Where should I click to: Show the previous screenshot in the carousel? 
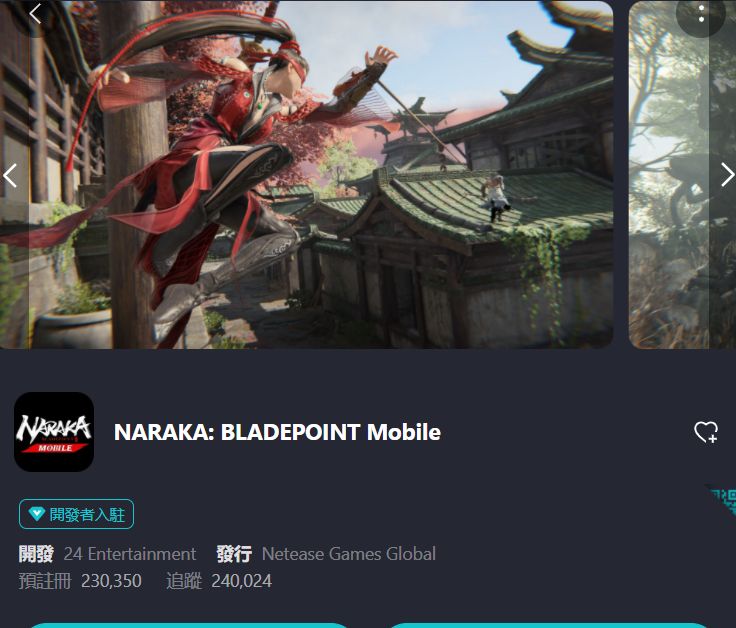point(10,176)
